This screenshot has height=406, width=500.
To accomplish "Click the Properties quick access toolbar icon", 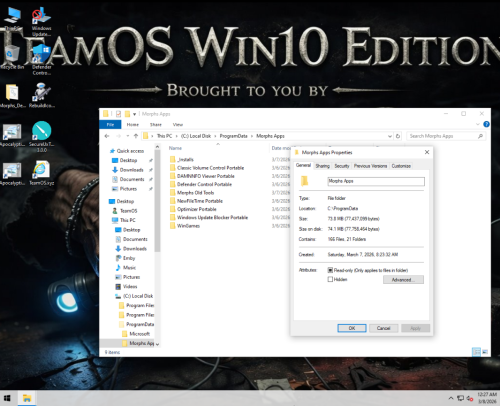I will click(x=118, y=114).
